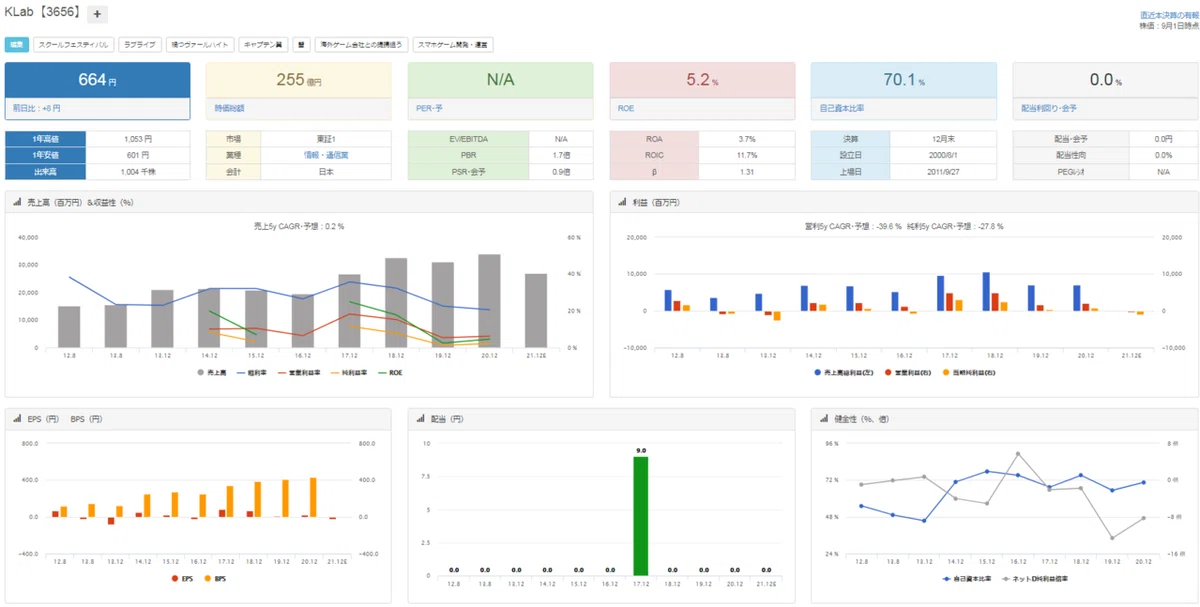The height and width of the screenshot is (607, 1200).
Task: Toggle ネットD/E純利益倍率 legend series
Action: click(x=1037, y=579)
